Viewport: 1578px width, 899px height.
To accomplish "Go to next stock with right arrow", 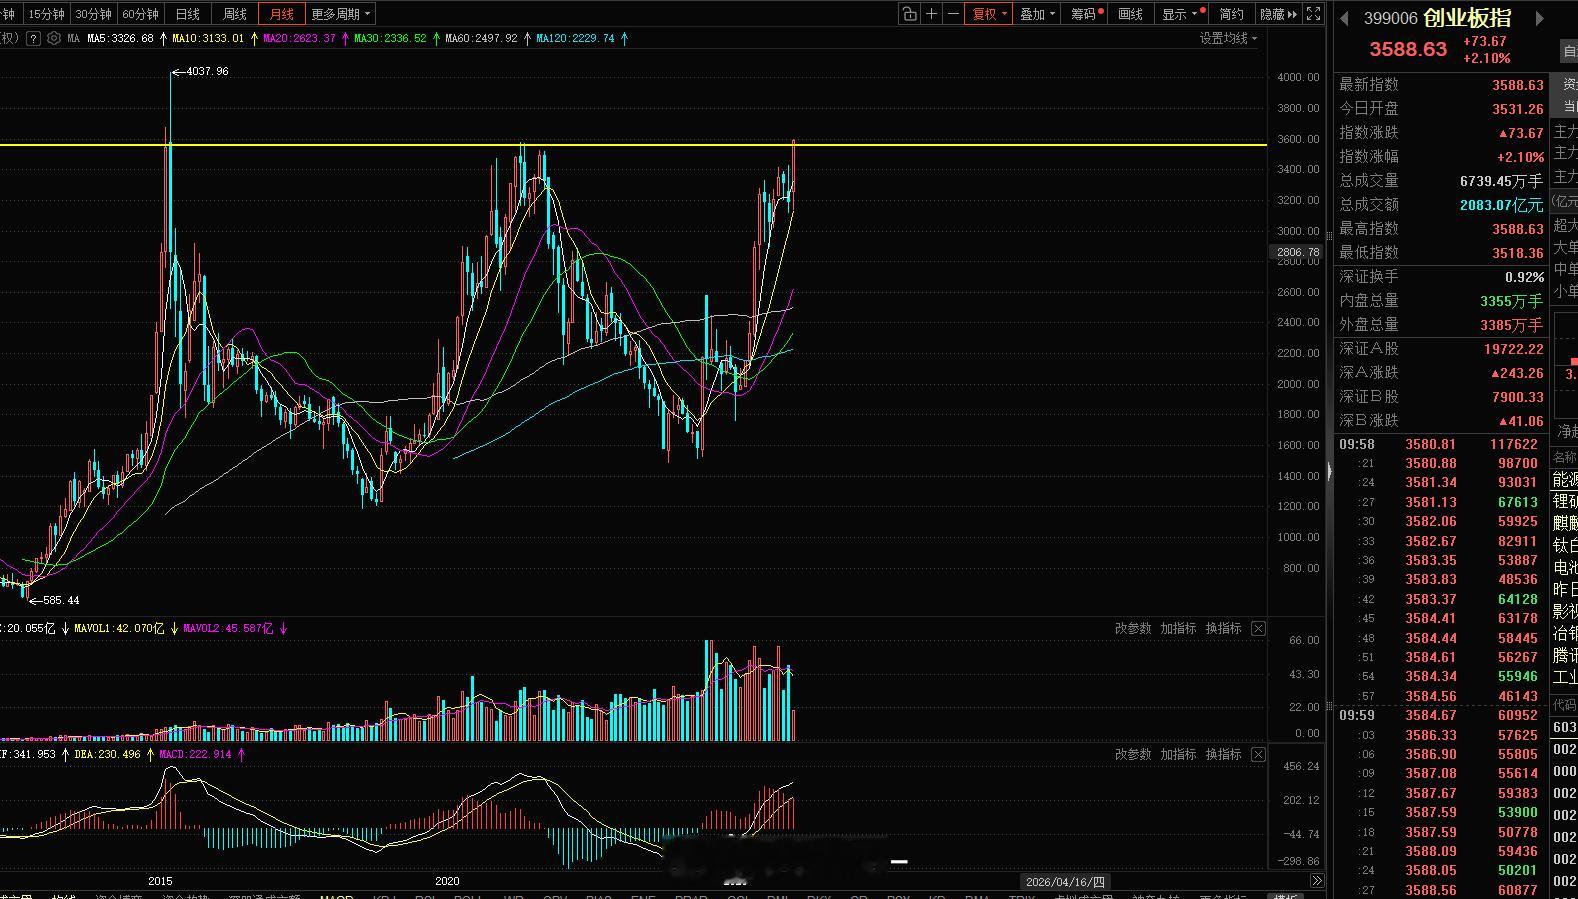I will coord(1540,18).
